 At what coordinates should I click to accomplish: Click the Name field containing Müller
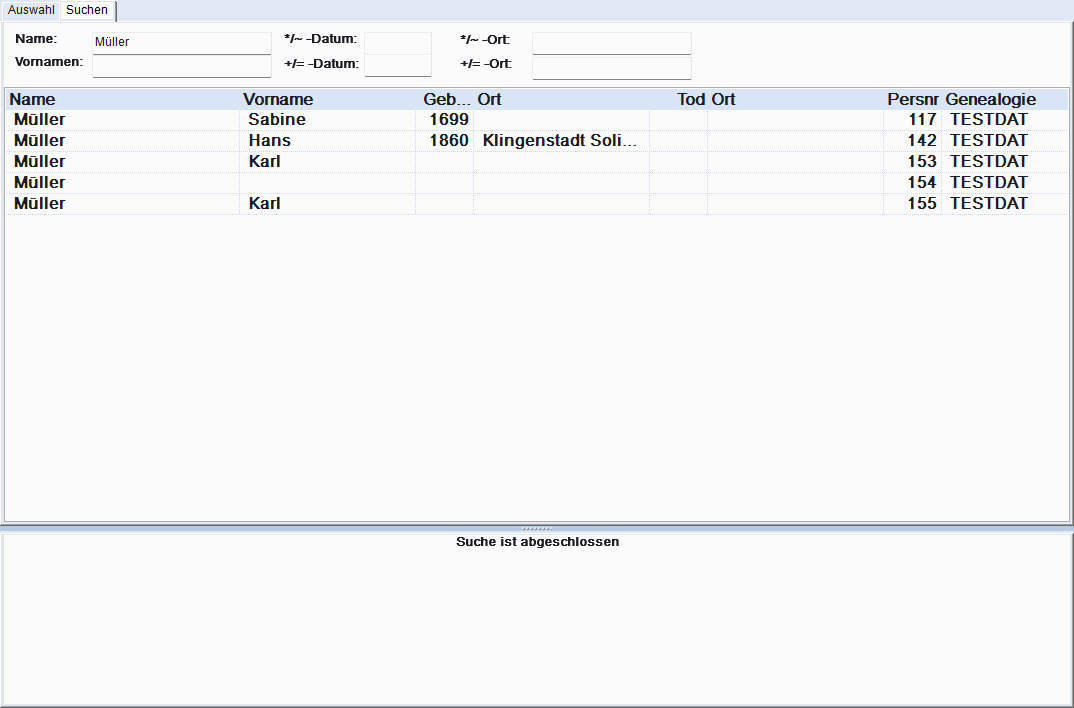(x=182, y=42)
